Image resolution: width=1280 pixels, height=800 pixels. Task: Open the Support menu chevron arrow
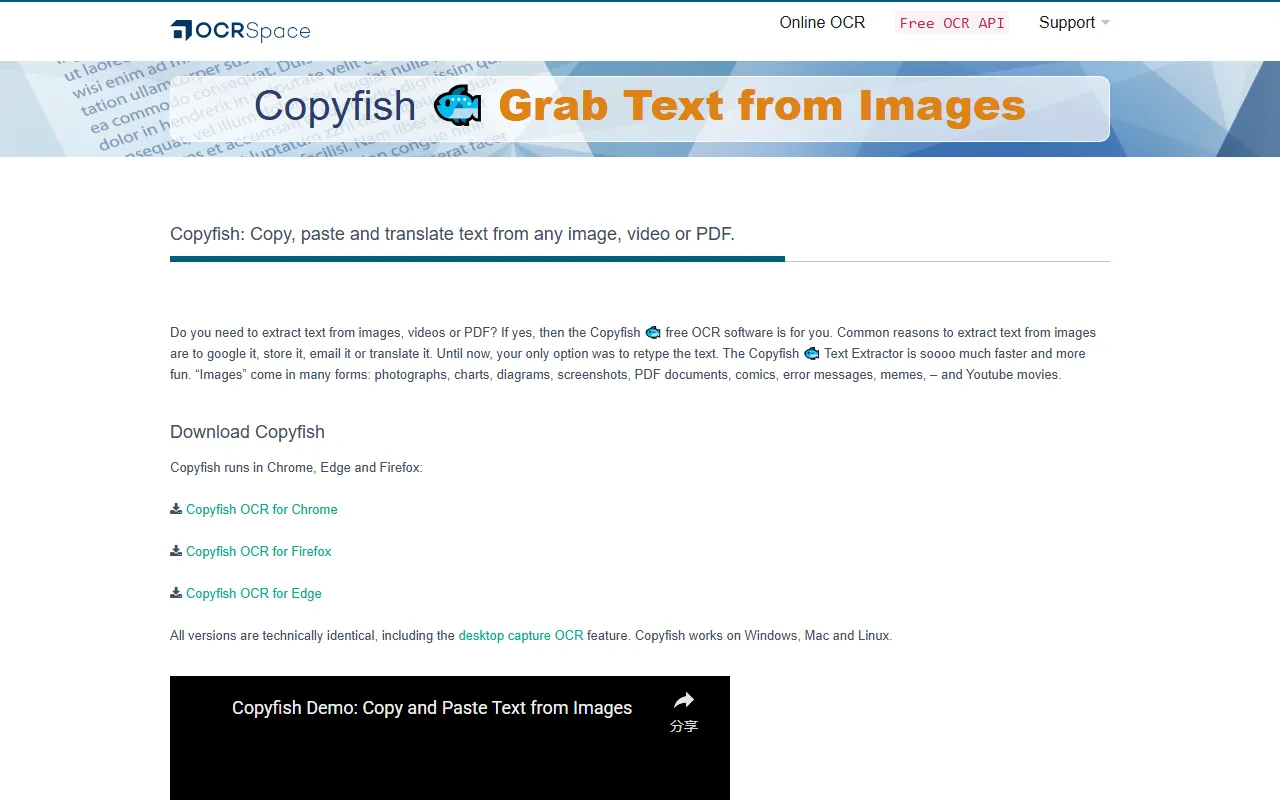1104,23
